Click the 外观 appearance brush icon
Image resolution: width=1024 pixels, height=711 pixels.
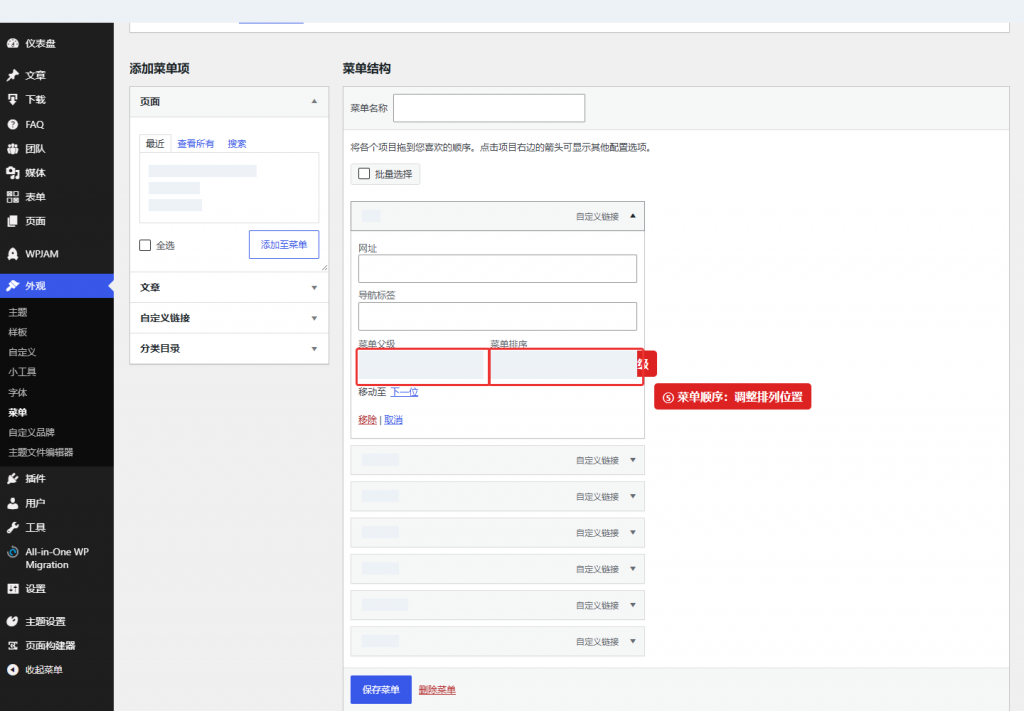coord(12,285)
